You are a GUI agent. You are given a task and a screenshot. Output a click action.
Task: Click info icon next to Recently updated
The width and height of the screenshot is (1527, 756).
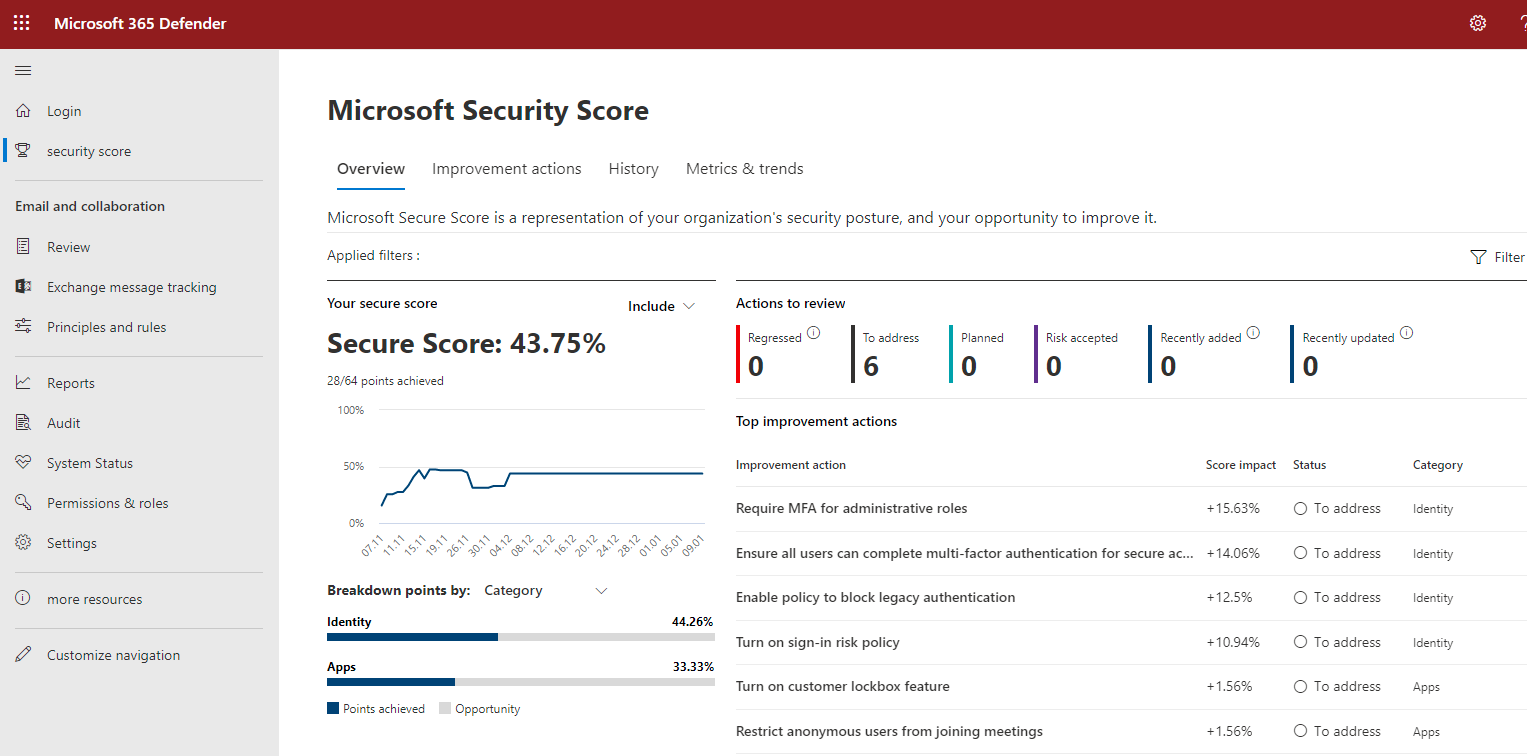[x=1407, y=333]
